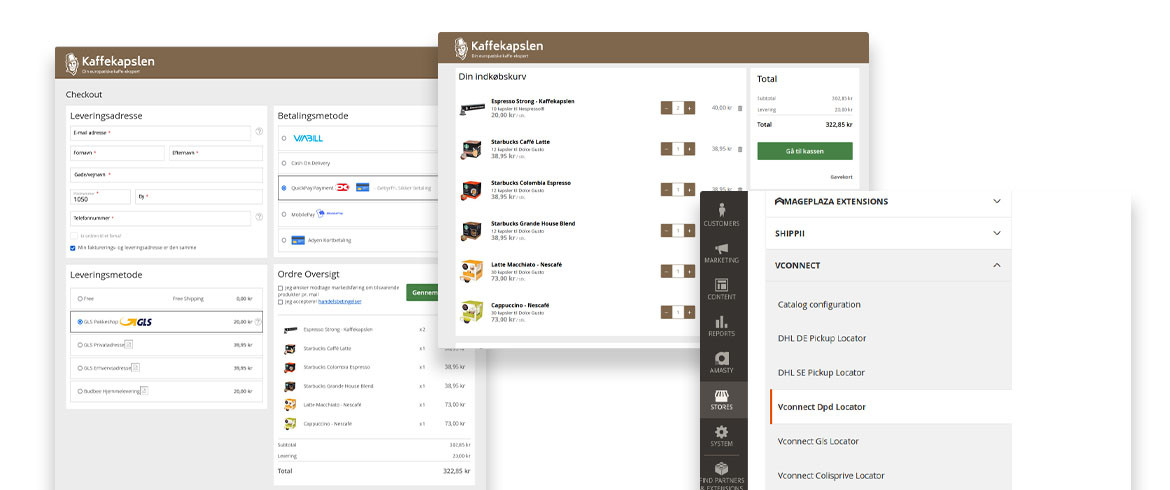Image resolution: width=1170 pixels, height=490 pixels.
Task: Click the Dankort logo in the QuickPay row
Action: (x=343, y=188)
